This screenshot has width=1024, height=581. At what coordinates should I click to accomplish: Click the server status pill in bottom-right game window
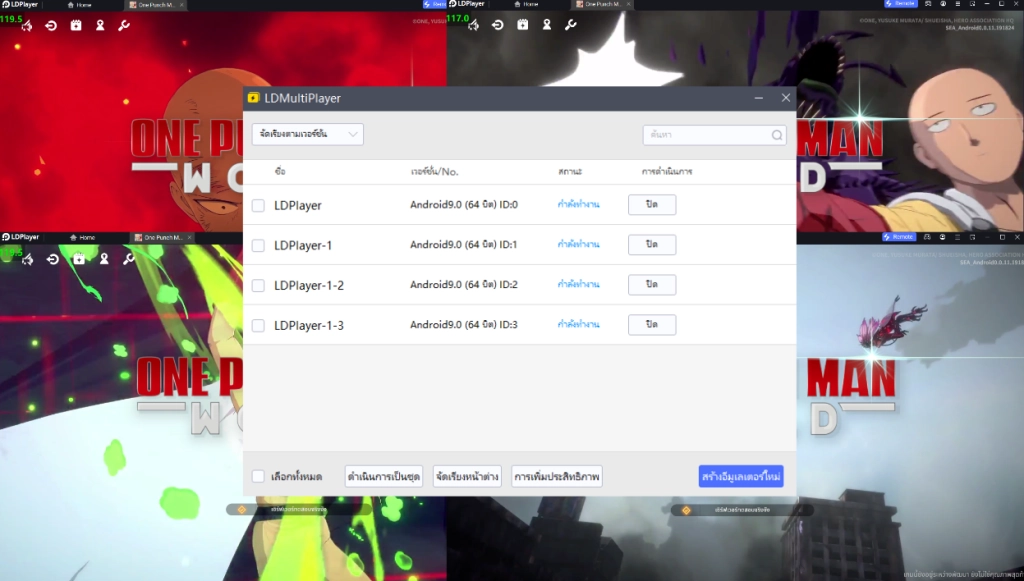[x=742, y=510]
